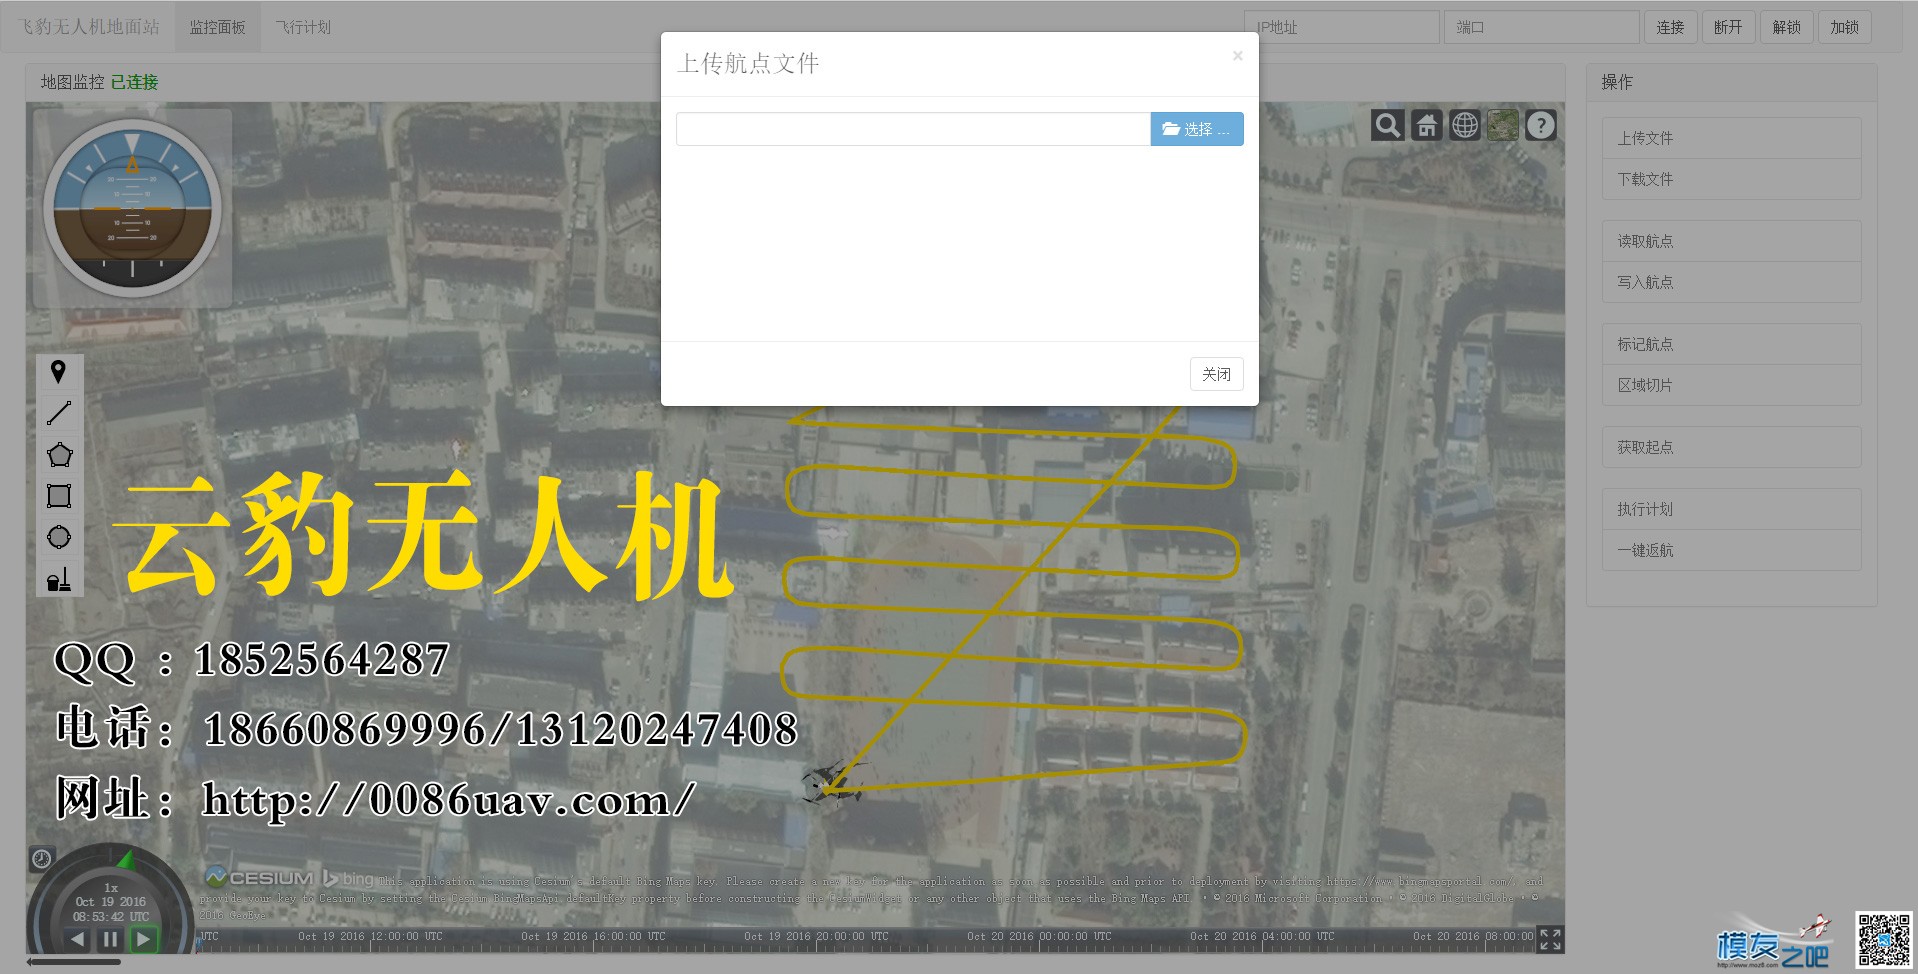1918x974 pixels.
Task: Play the timeline in reverse
Action: point(78,939)
